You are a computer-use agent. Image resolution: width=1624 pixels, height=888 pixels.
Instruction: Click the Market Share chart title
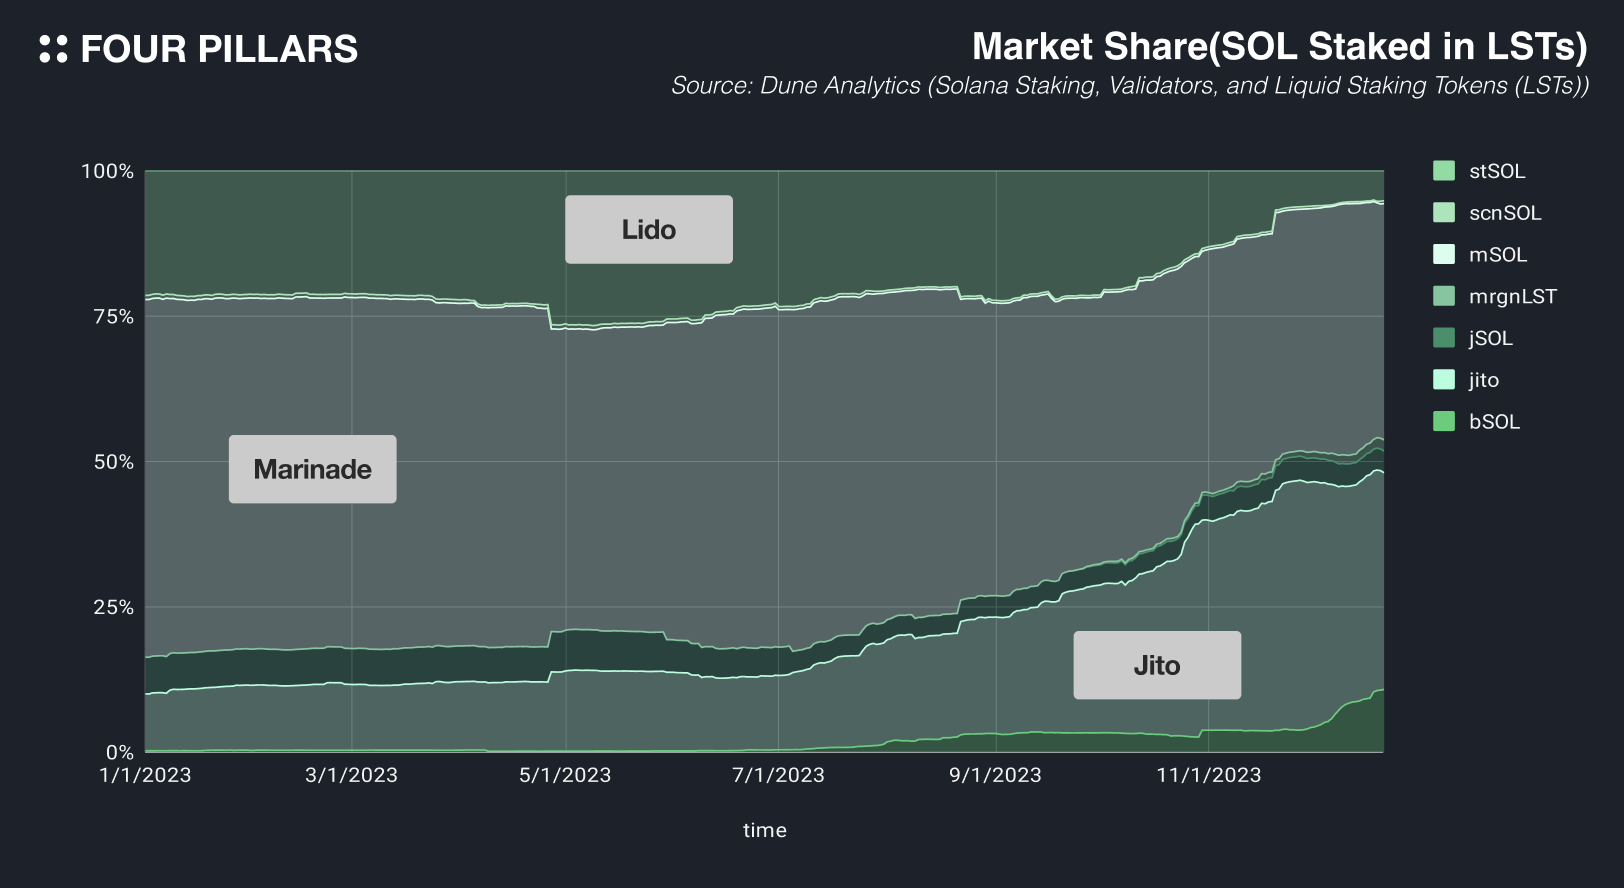1279,47
